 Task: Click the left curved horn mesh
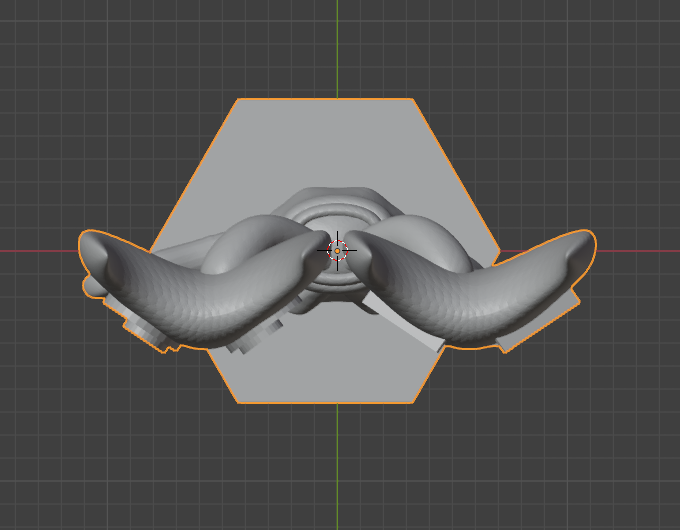click(204, 291)
